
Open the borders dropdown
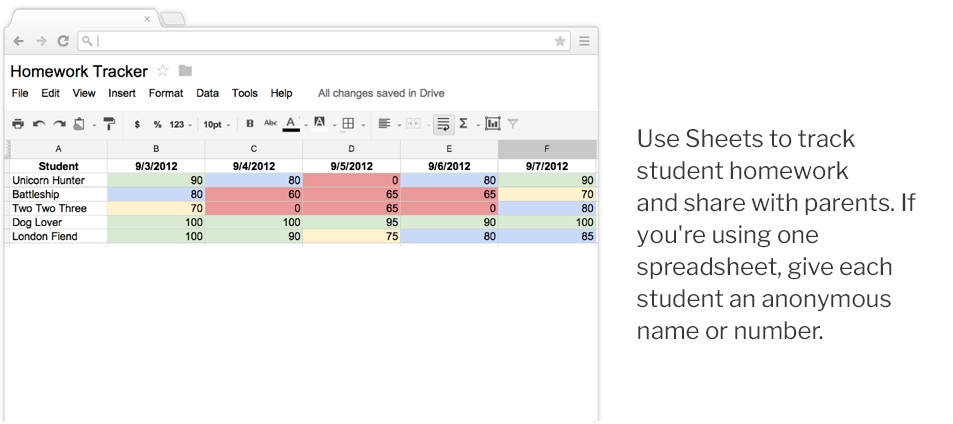point(350,124)
